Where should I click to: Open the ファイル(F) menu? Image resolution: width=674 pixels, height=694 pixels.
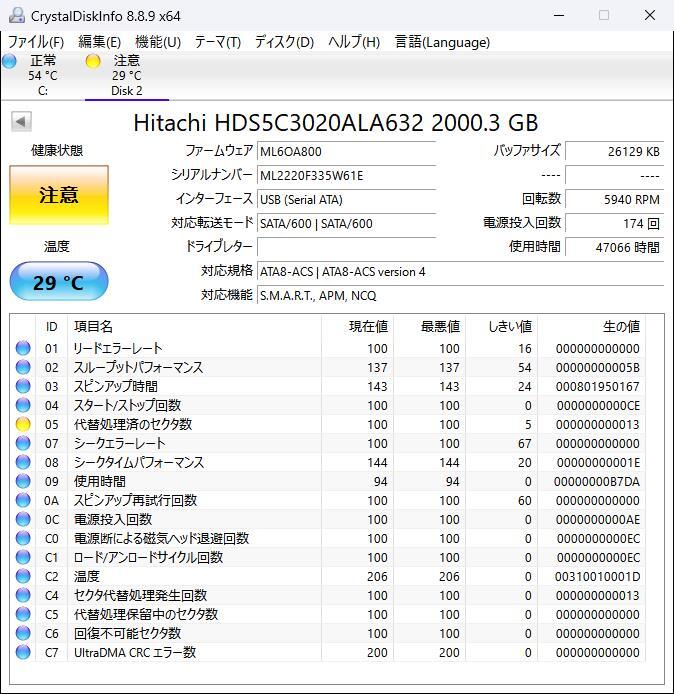click(x=36, y=42)
